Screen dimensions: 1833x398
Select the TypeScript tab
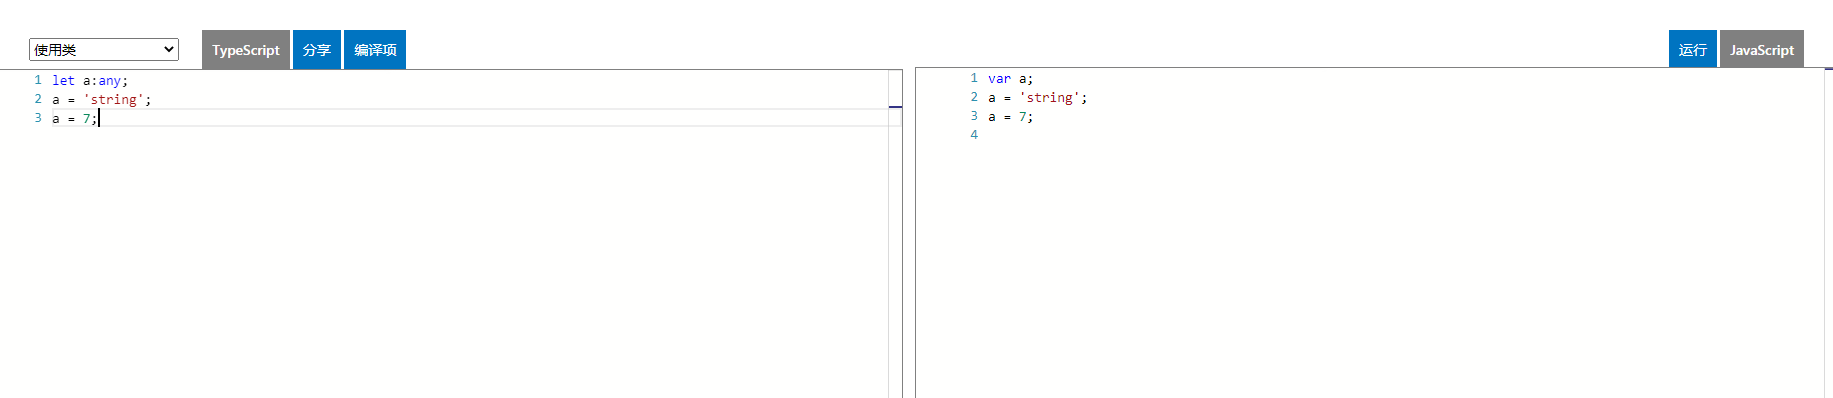[246, 50]
